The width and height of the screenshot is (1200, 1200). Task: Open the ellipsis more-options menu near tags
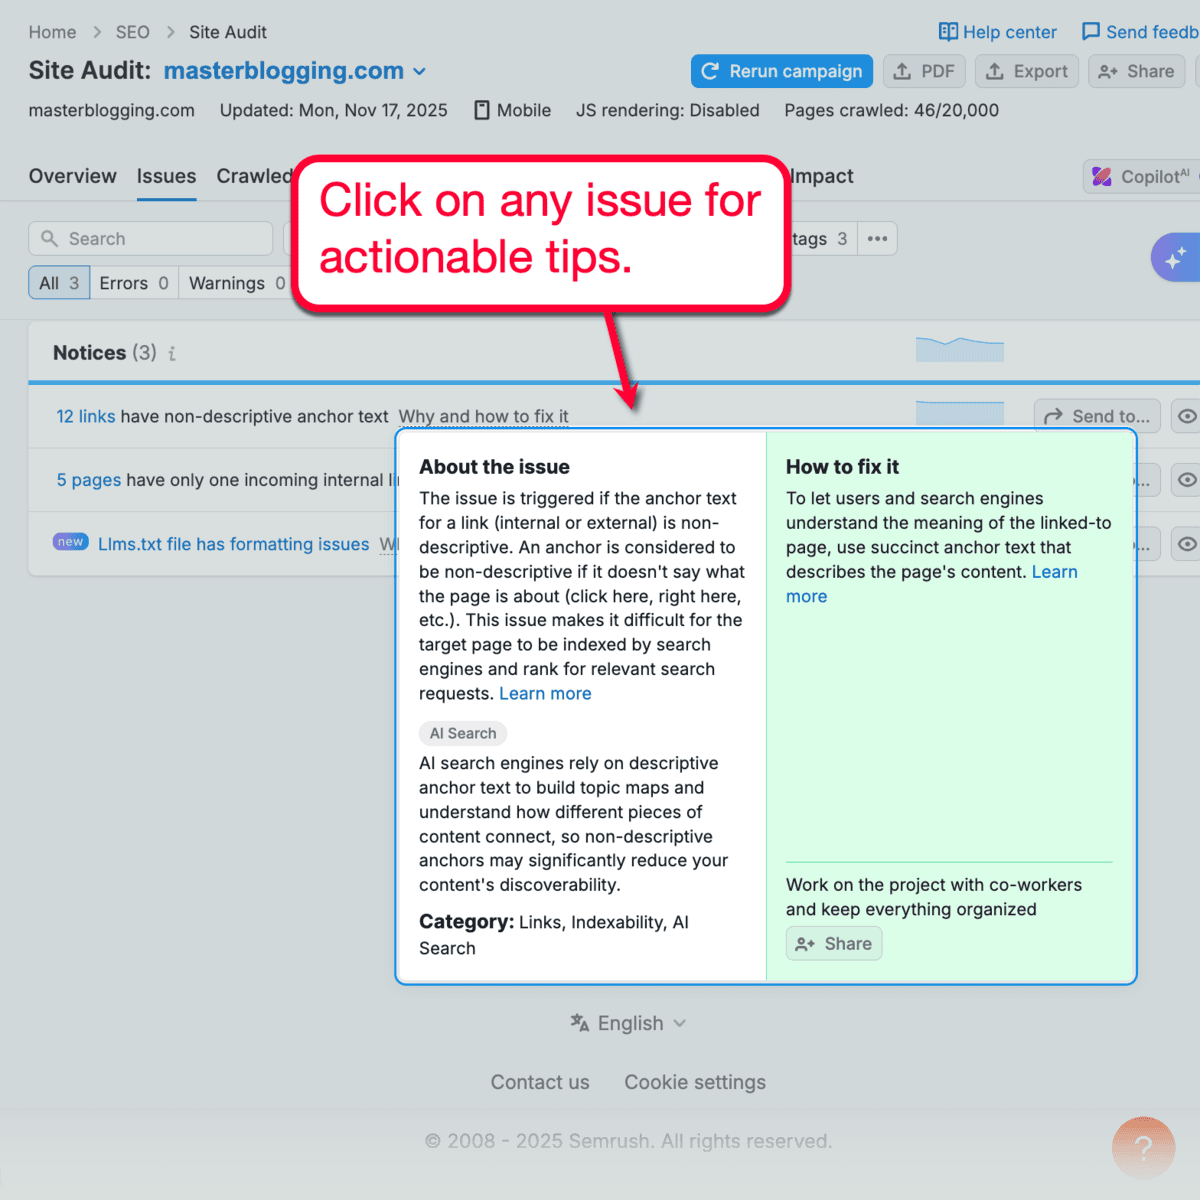pos(877,238)
